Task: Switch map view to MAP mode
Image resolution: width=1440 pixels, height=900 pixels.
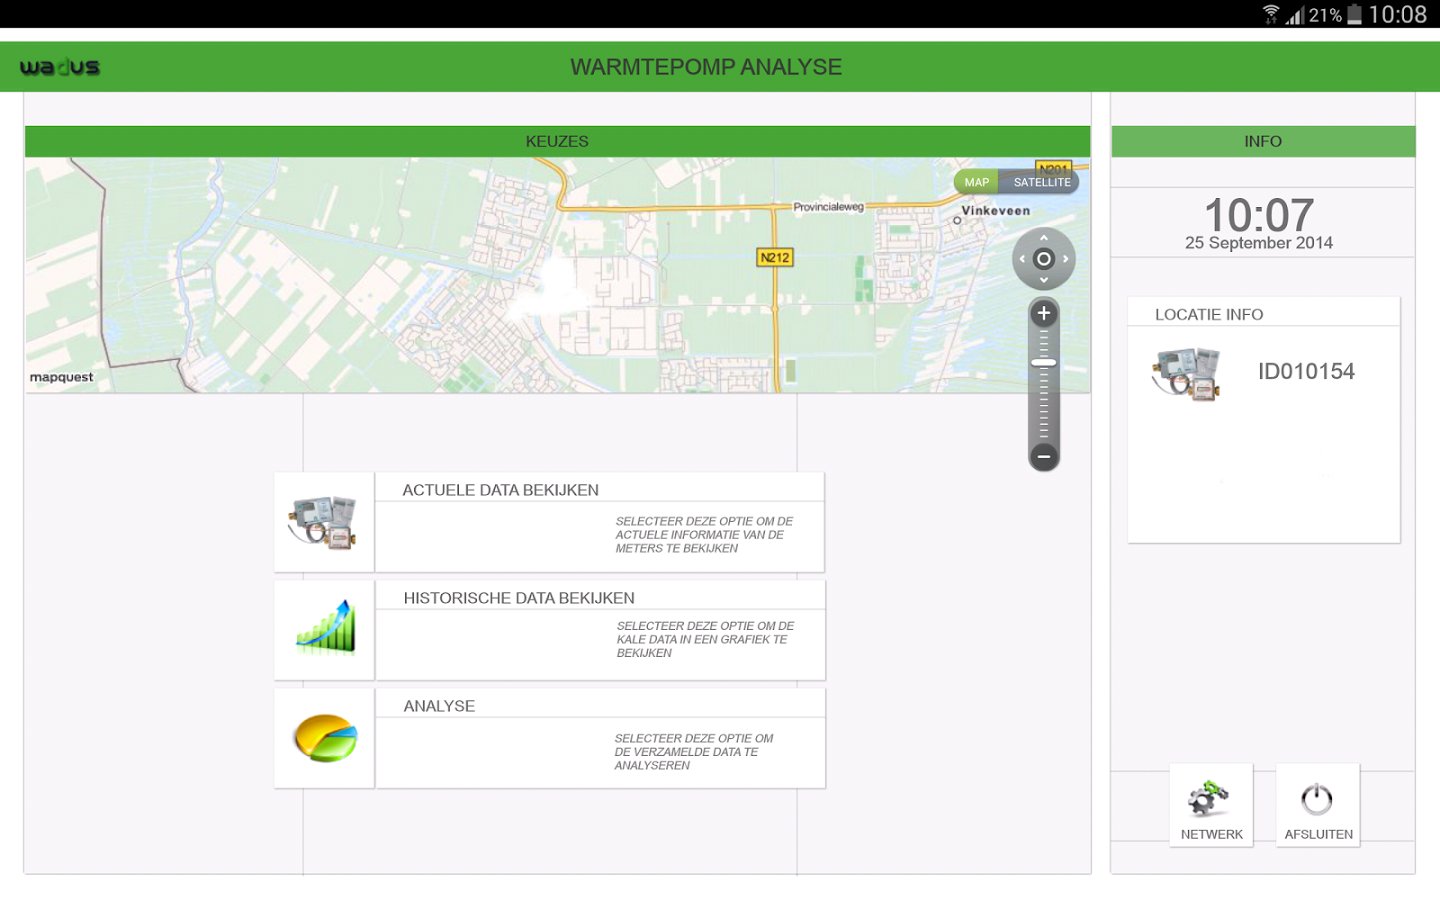Action: pyautogui.click(x=977, y=182)
